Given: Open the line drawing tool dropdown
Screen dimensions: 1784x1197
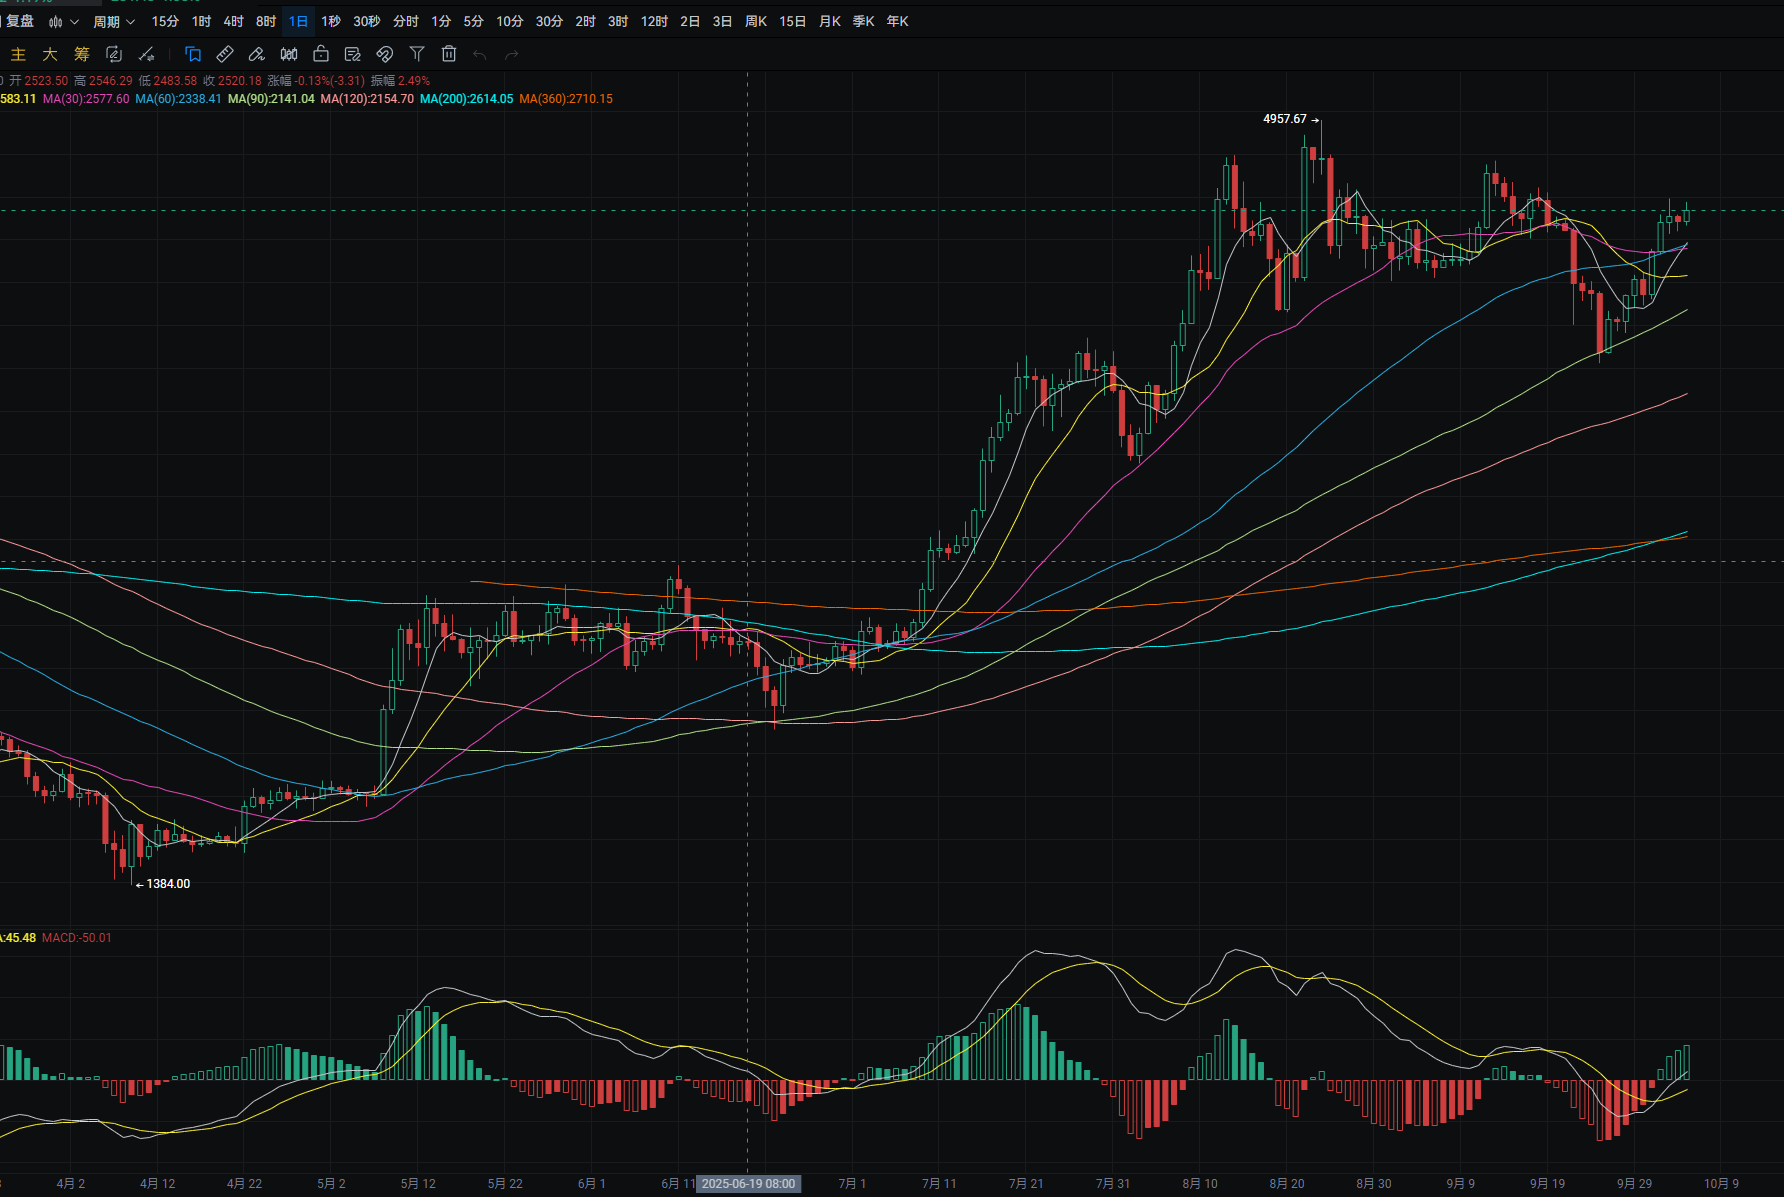Looking at the screenshot, I should coord(147,54).
